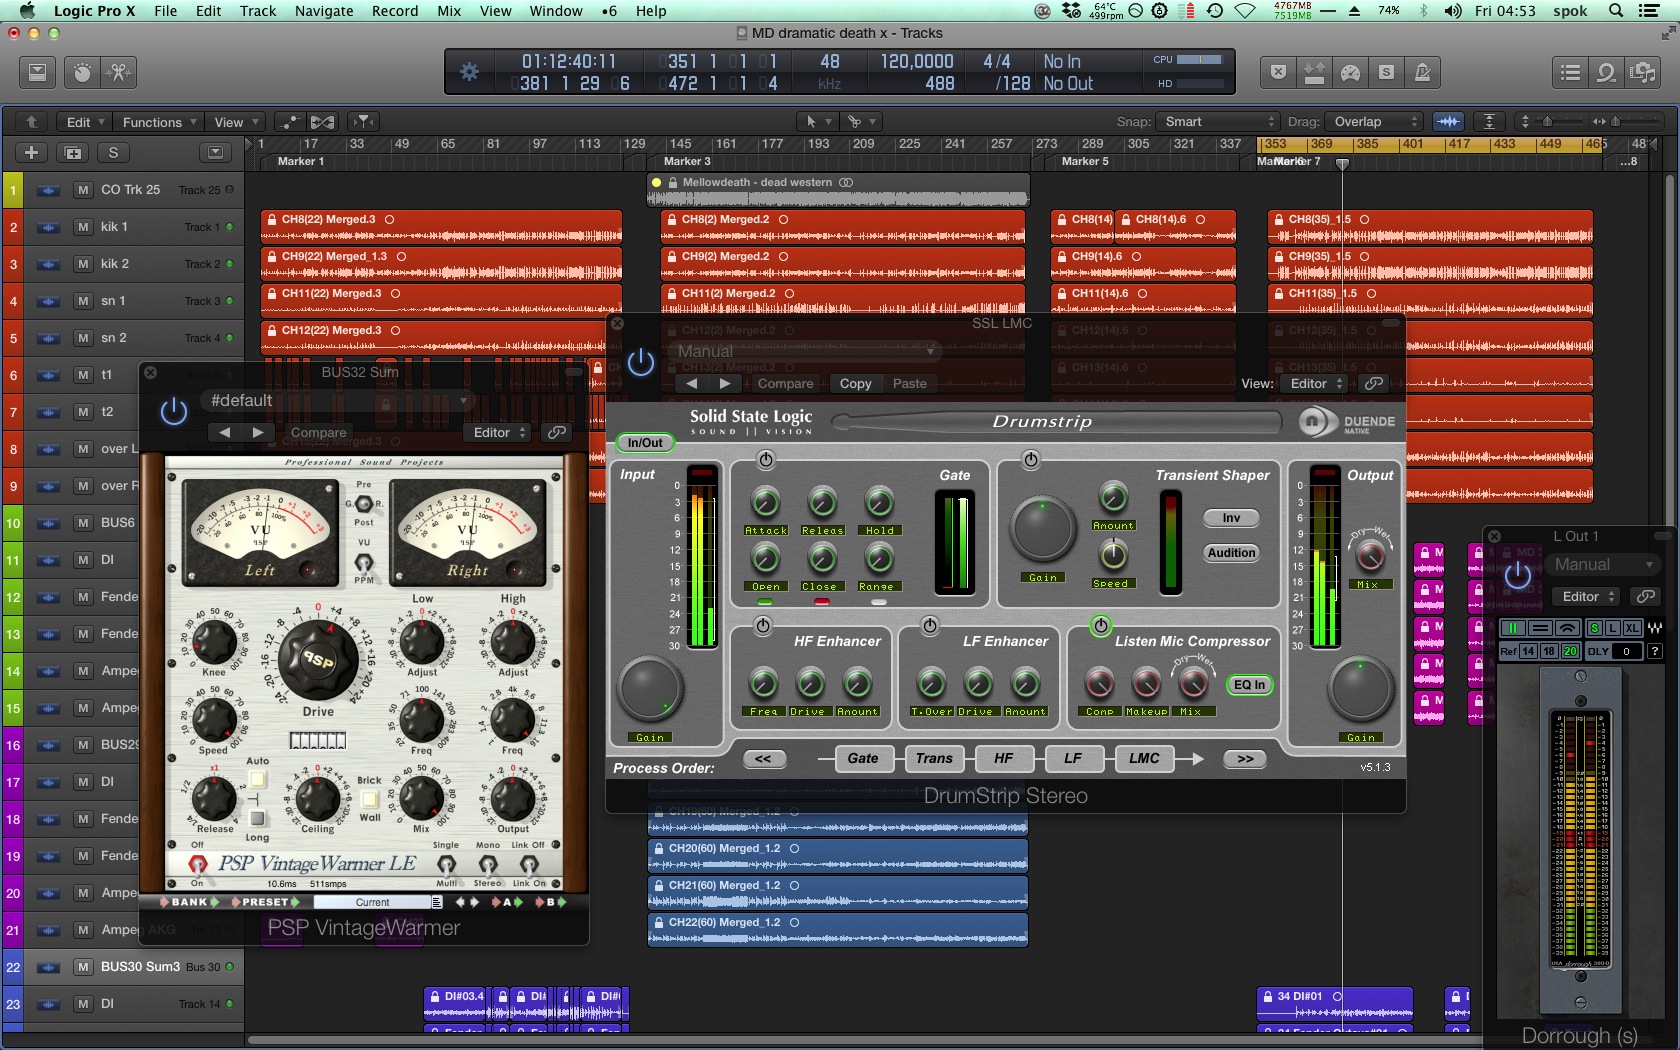The image size is (1680, 1050).
Task: Open the Drag Overlap dropdown
Action: click(1375, 122)
